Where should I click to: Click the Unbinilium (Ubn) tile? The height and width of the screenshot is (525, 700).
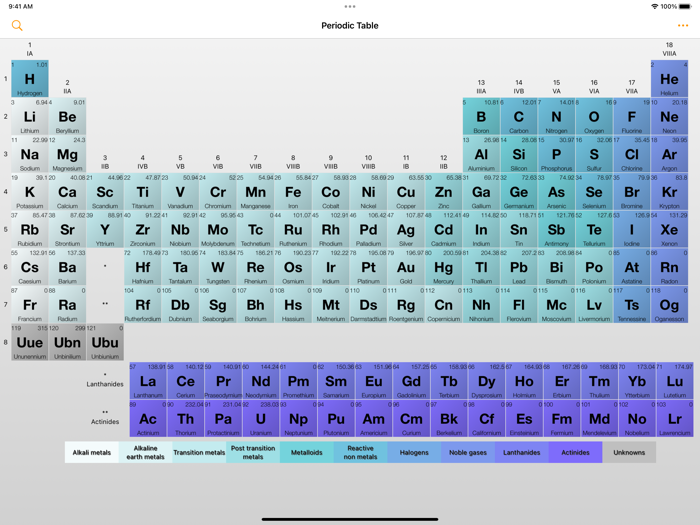coord(67,342)
